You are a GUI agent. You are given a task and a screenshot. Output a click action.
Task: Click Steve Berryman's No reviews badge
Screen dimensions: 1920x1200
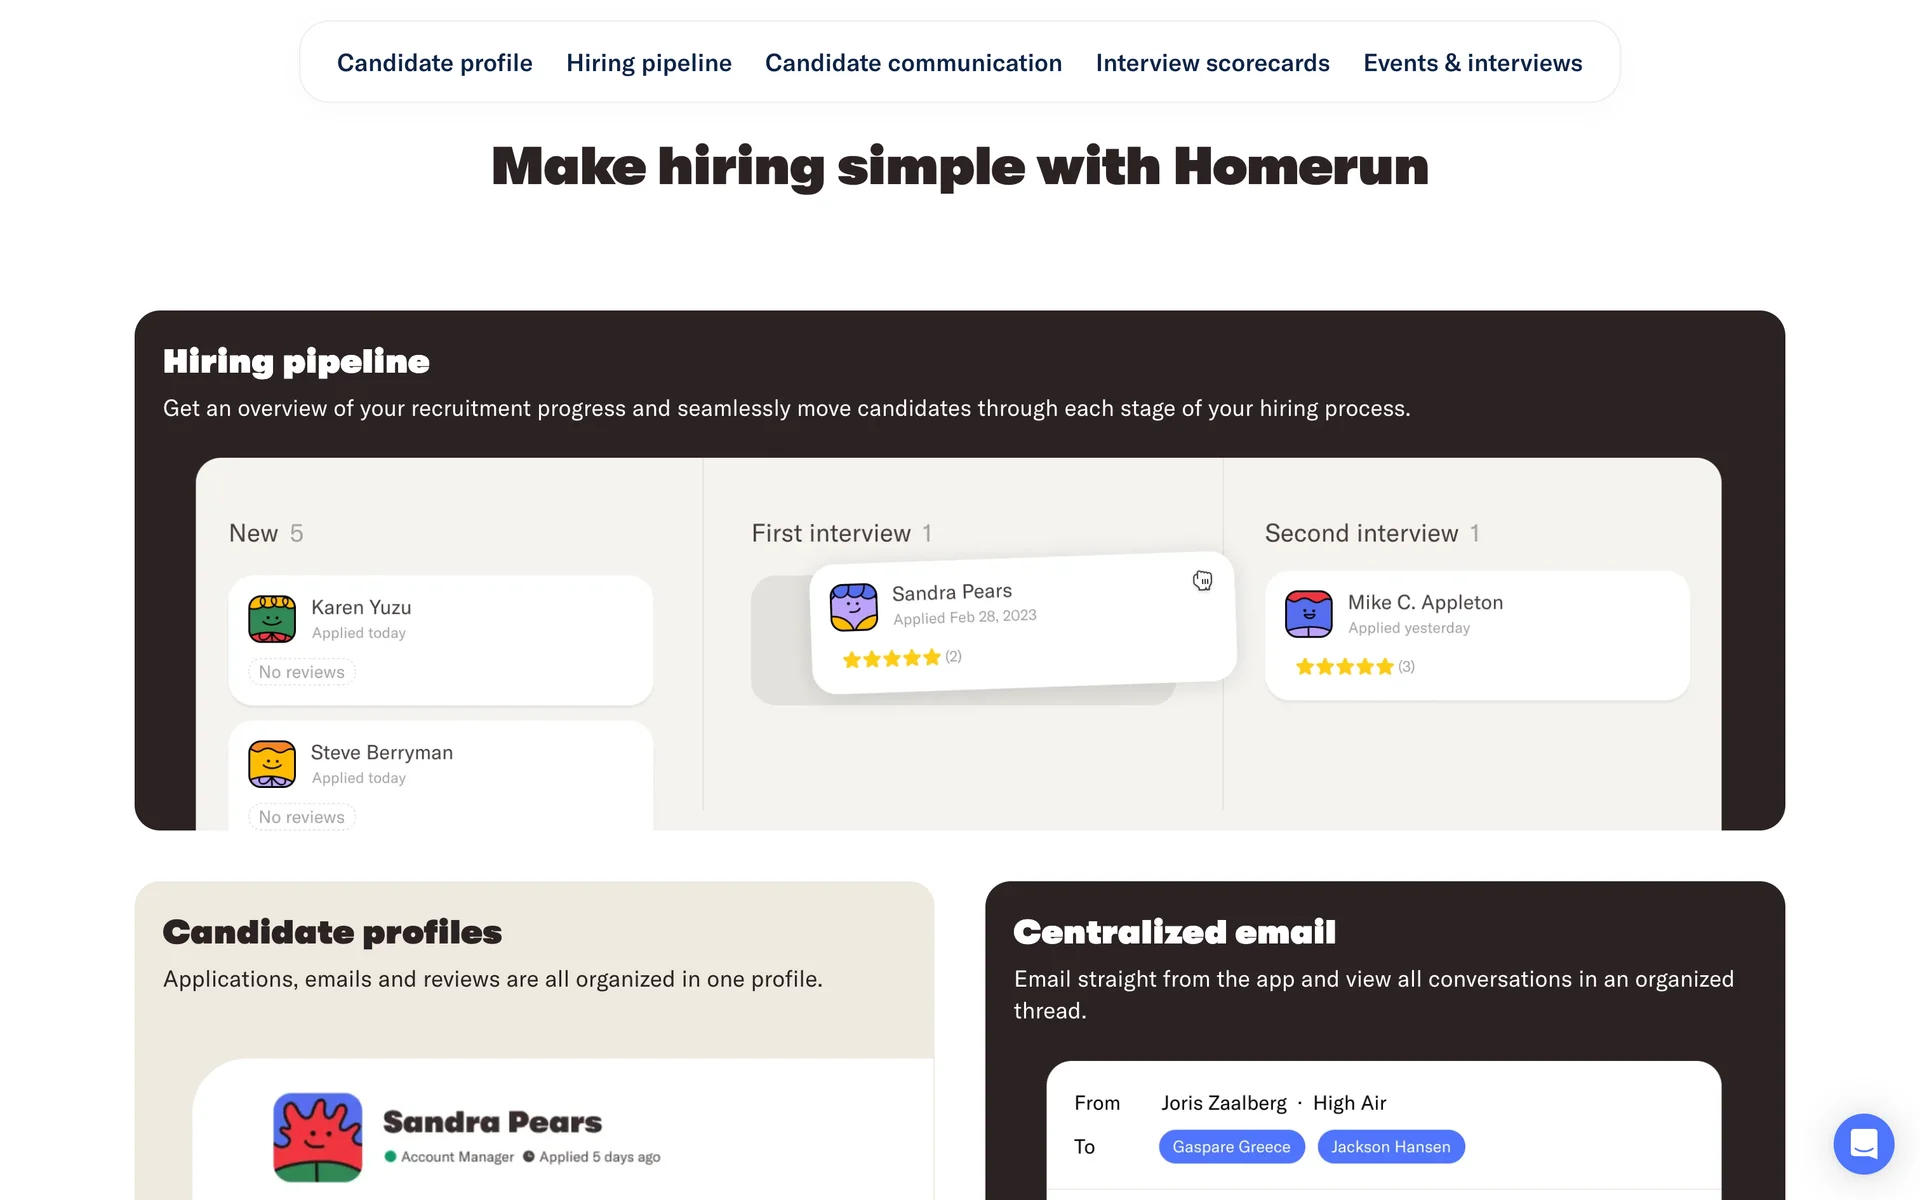tap(301, 817)
